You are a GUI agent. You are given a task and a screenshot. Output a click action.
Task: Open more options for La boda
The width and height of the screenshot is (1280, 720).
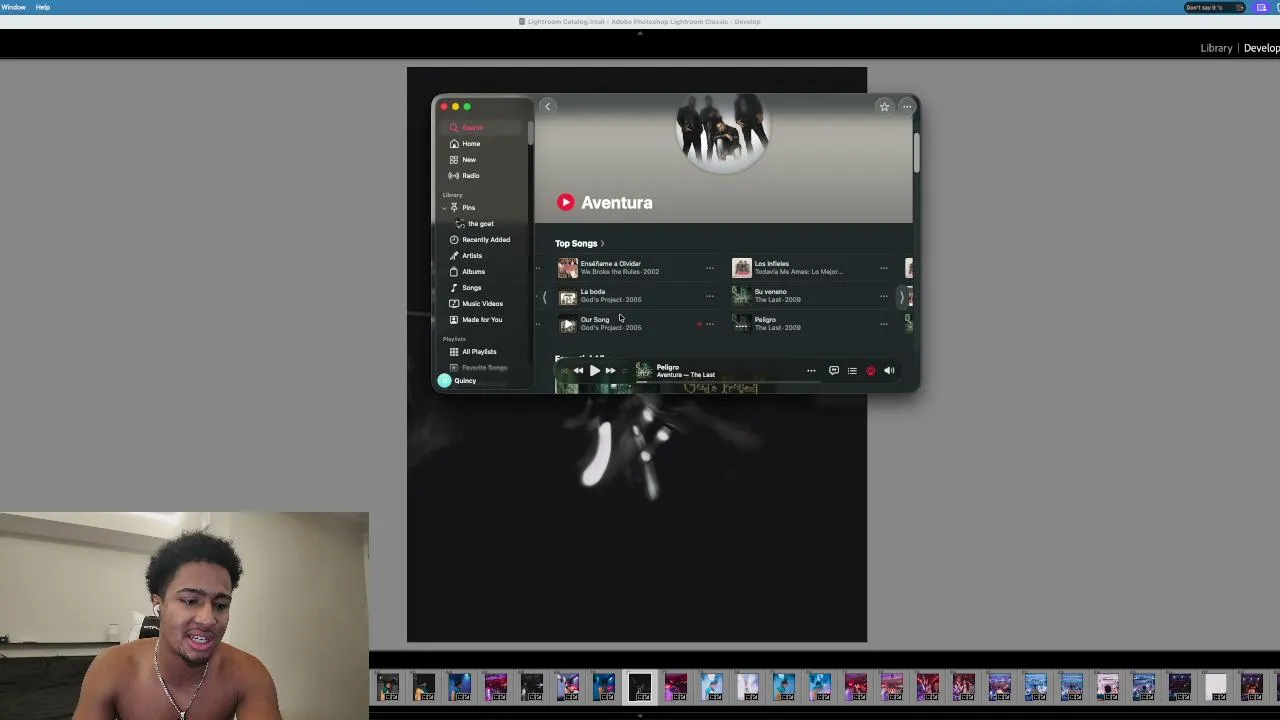[710, 296]
